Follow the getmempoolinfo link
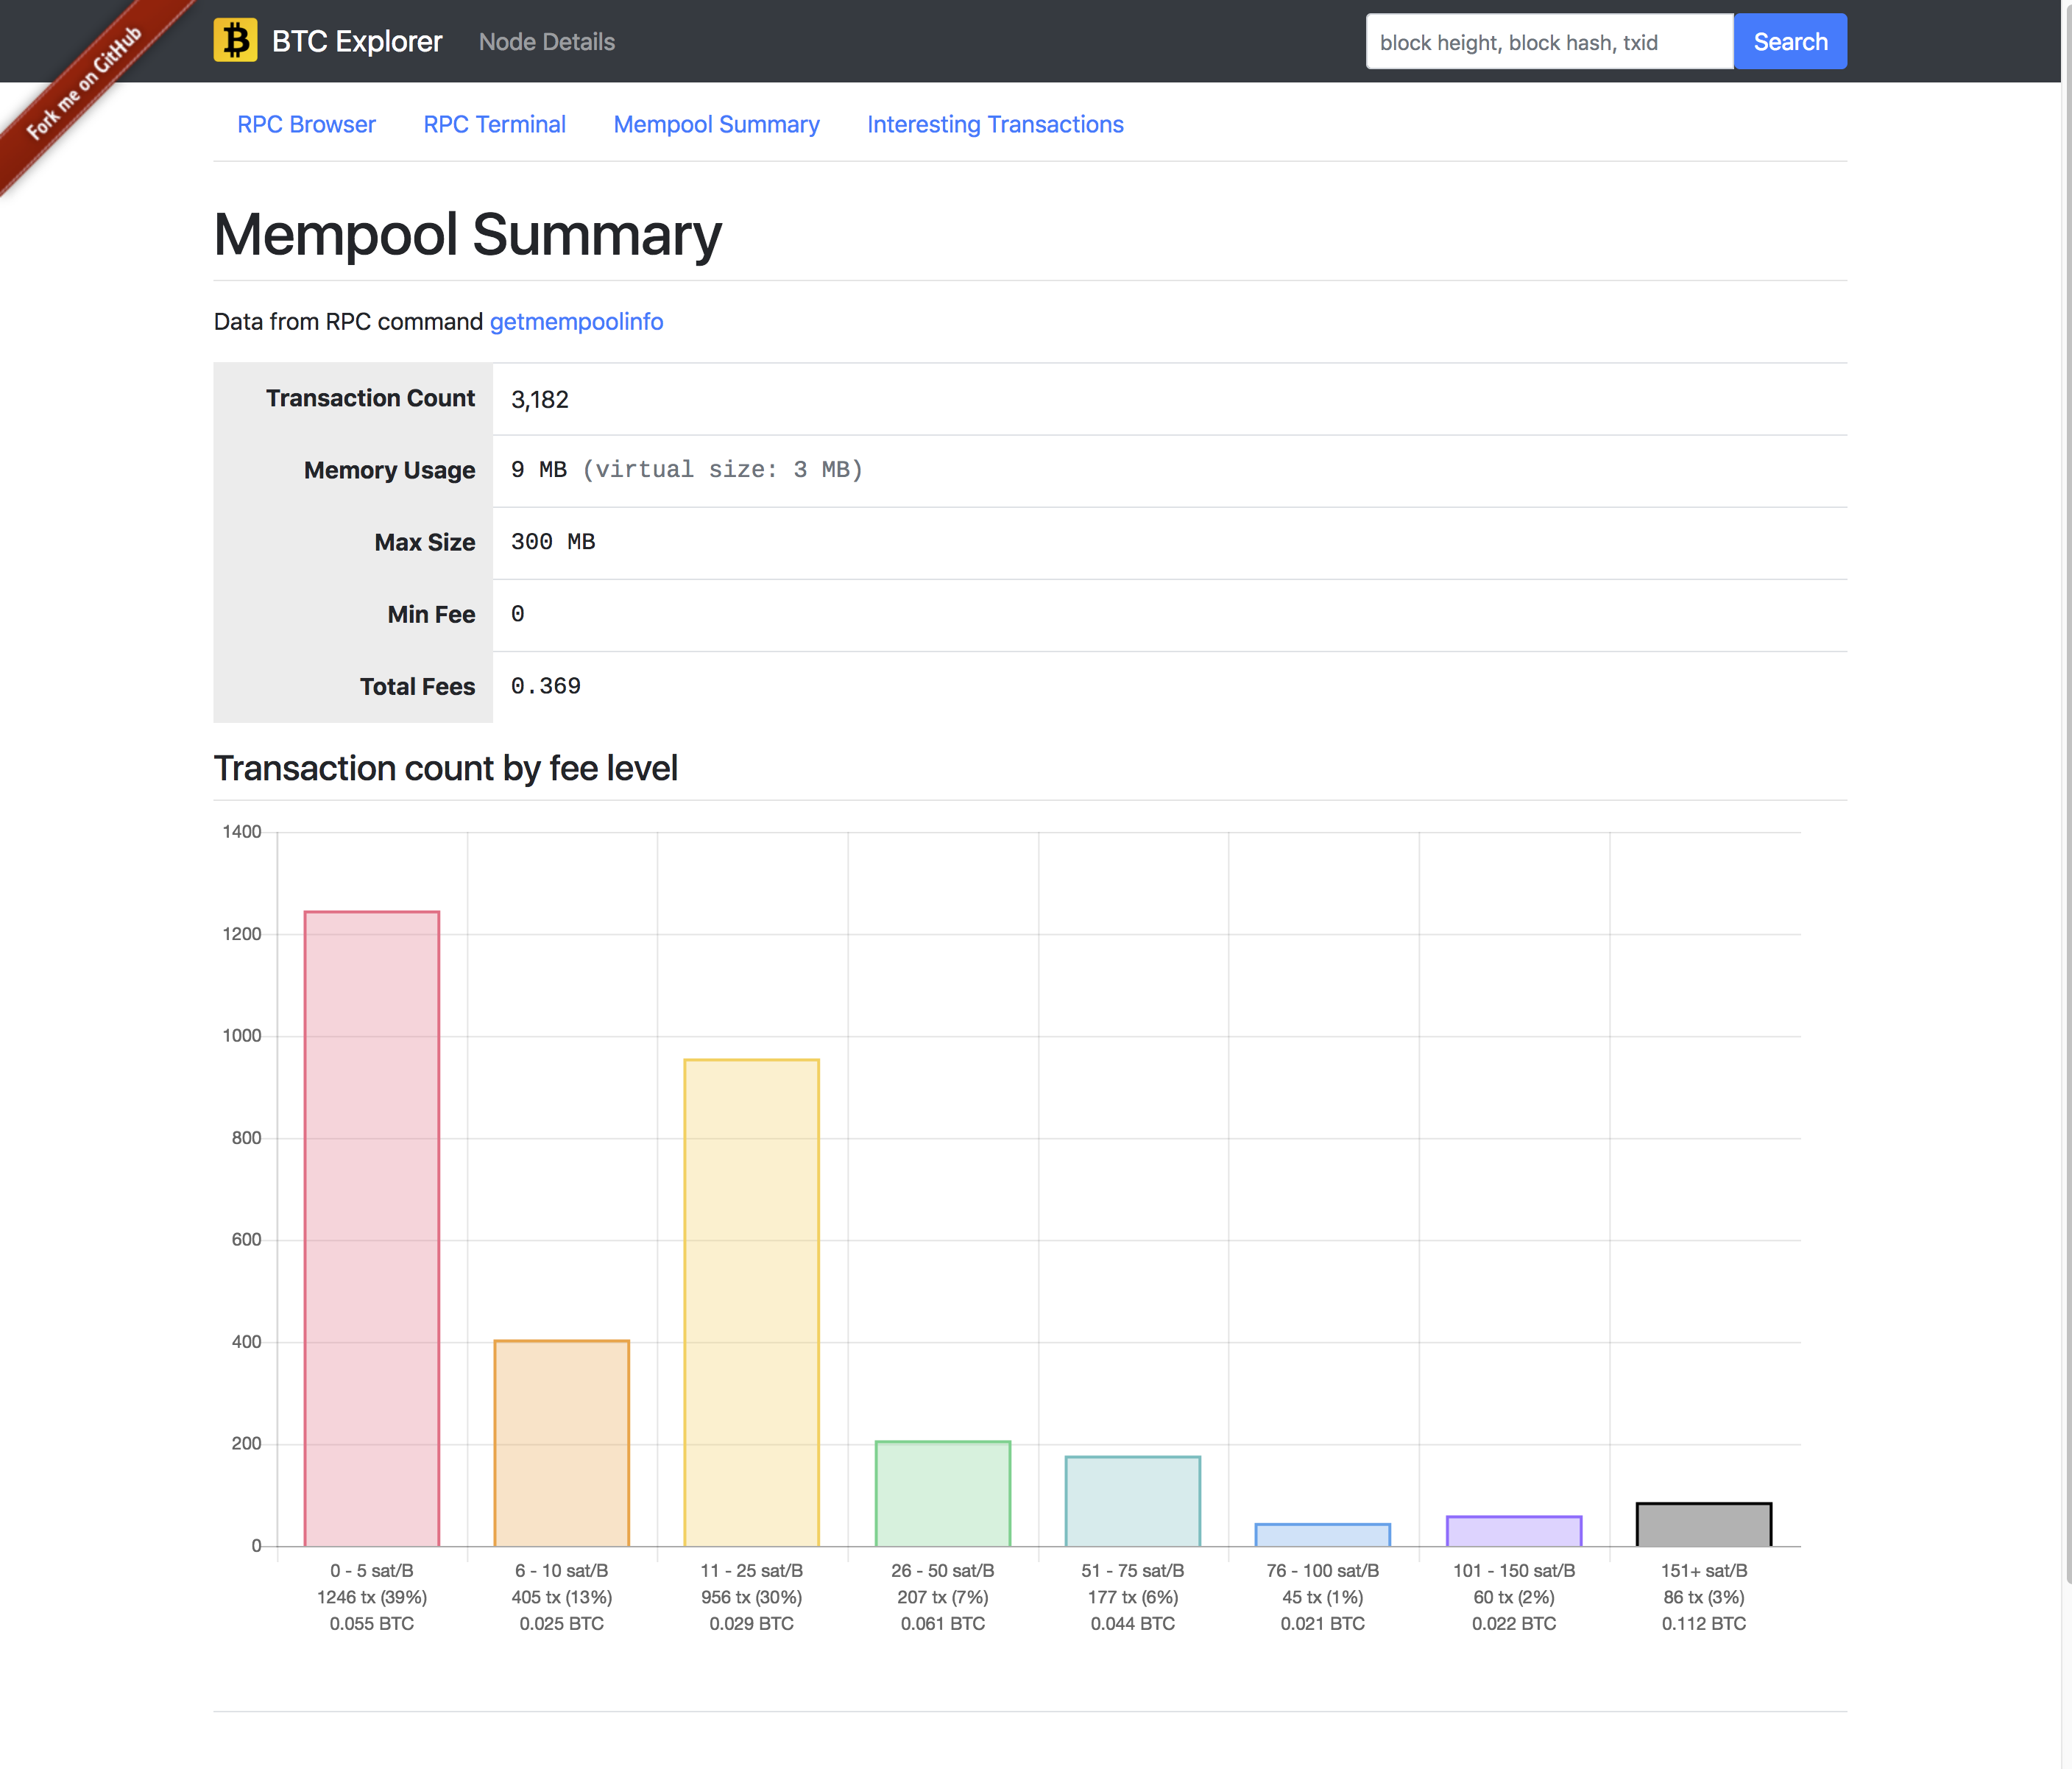The width and height of the screenshot is (2072, 1769). coord(576,321)
